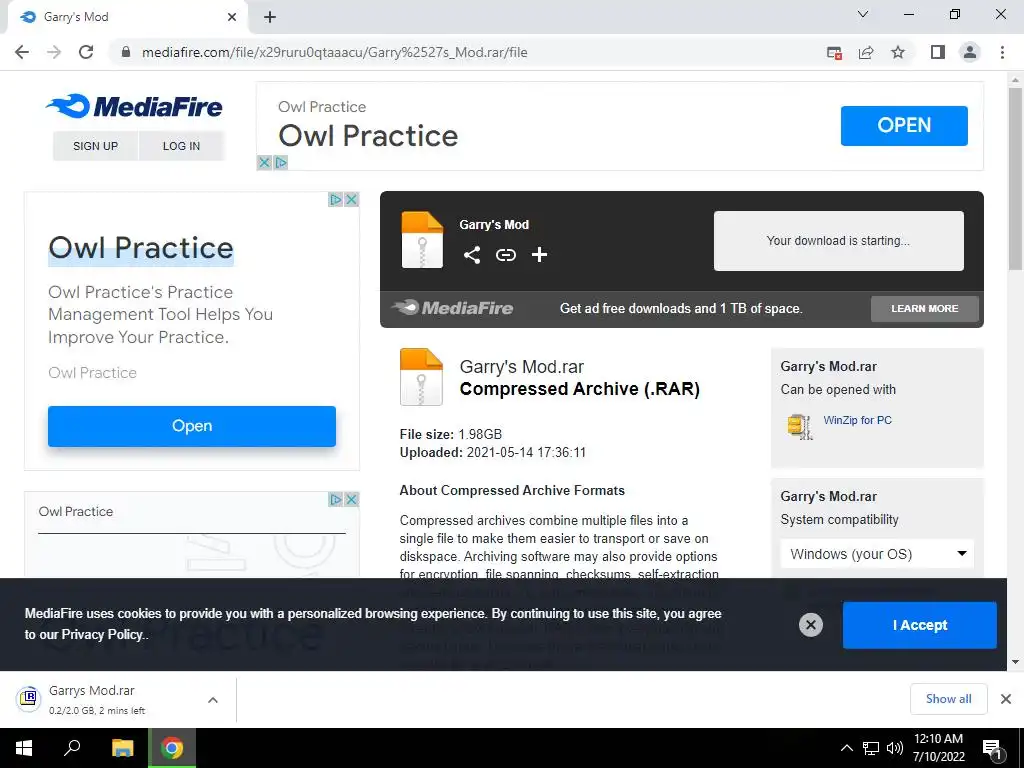Toggle the Chrome side panel icon
Image resolution: width=1024 pixels, height=768 pixels.
(x=938, y=52)
